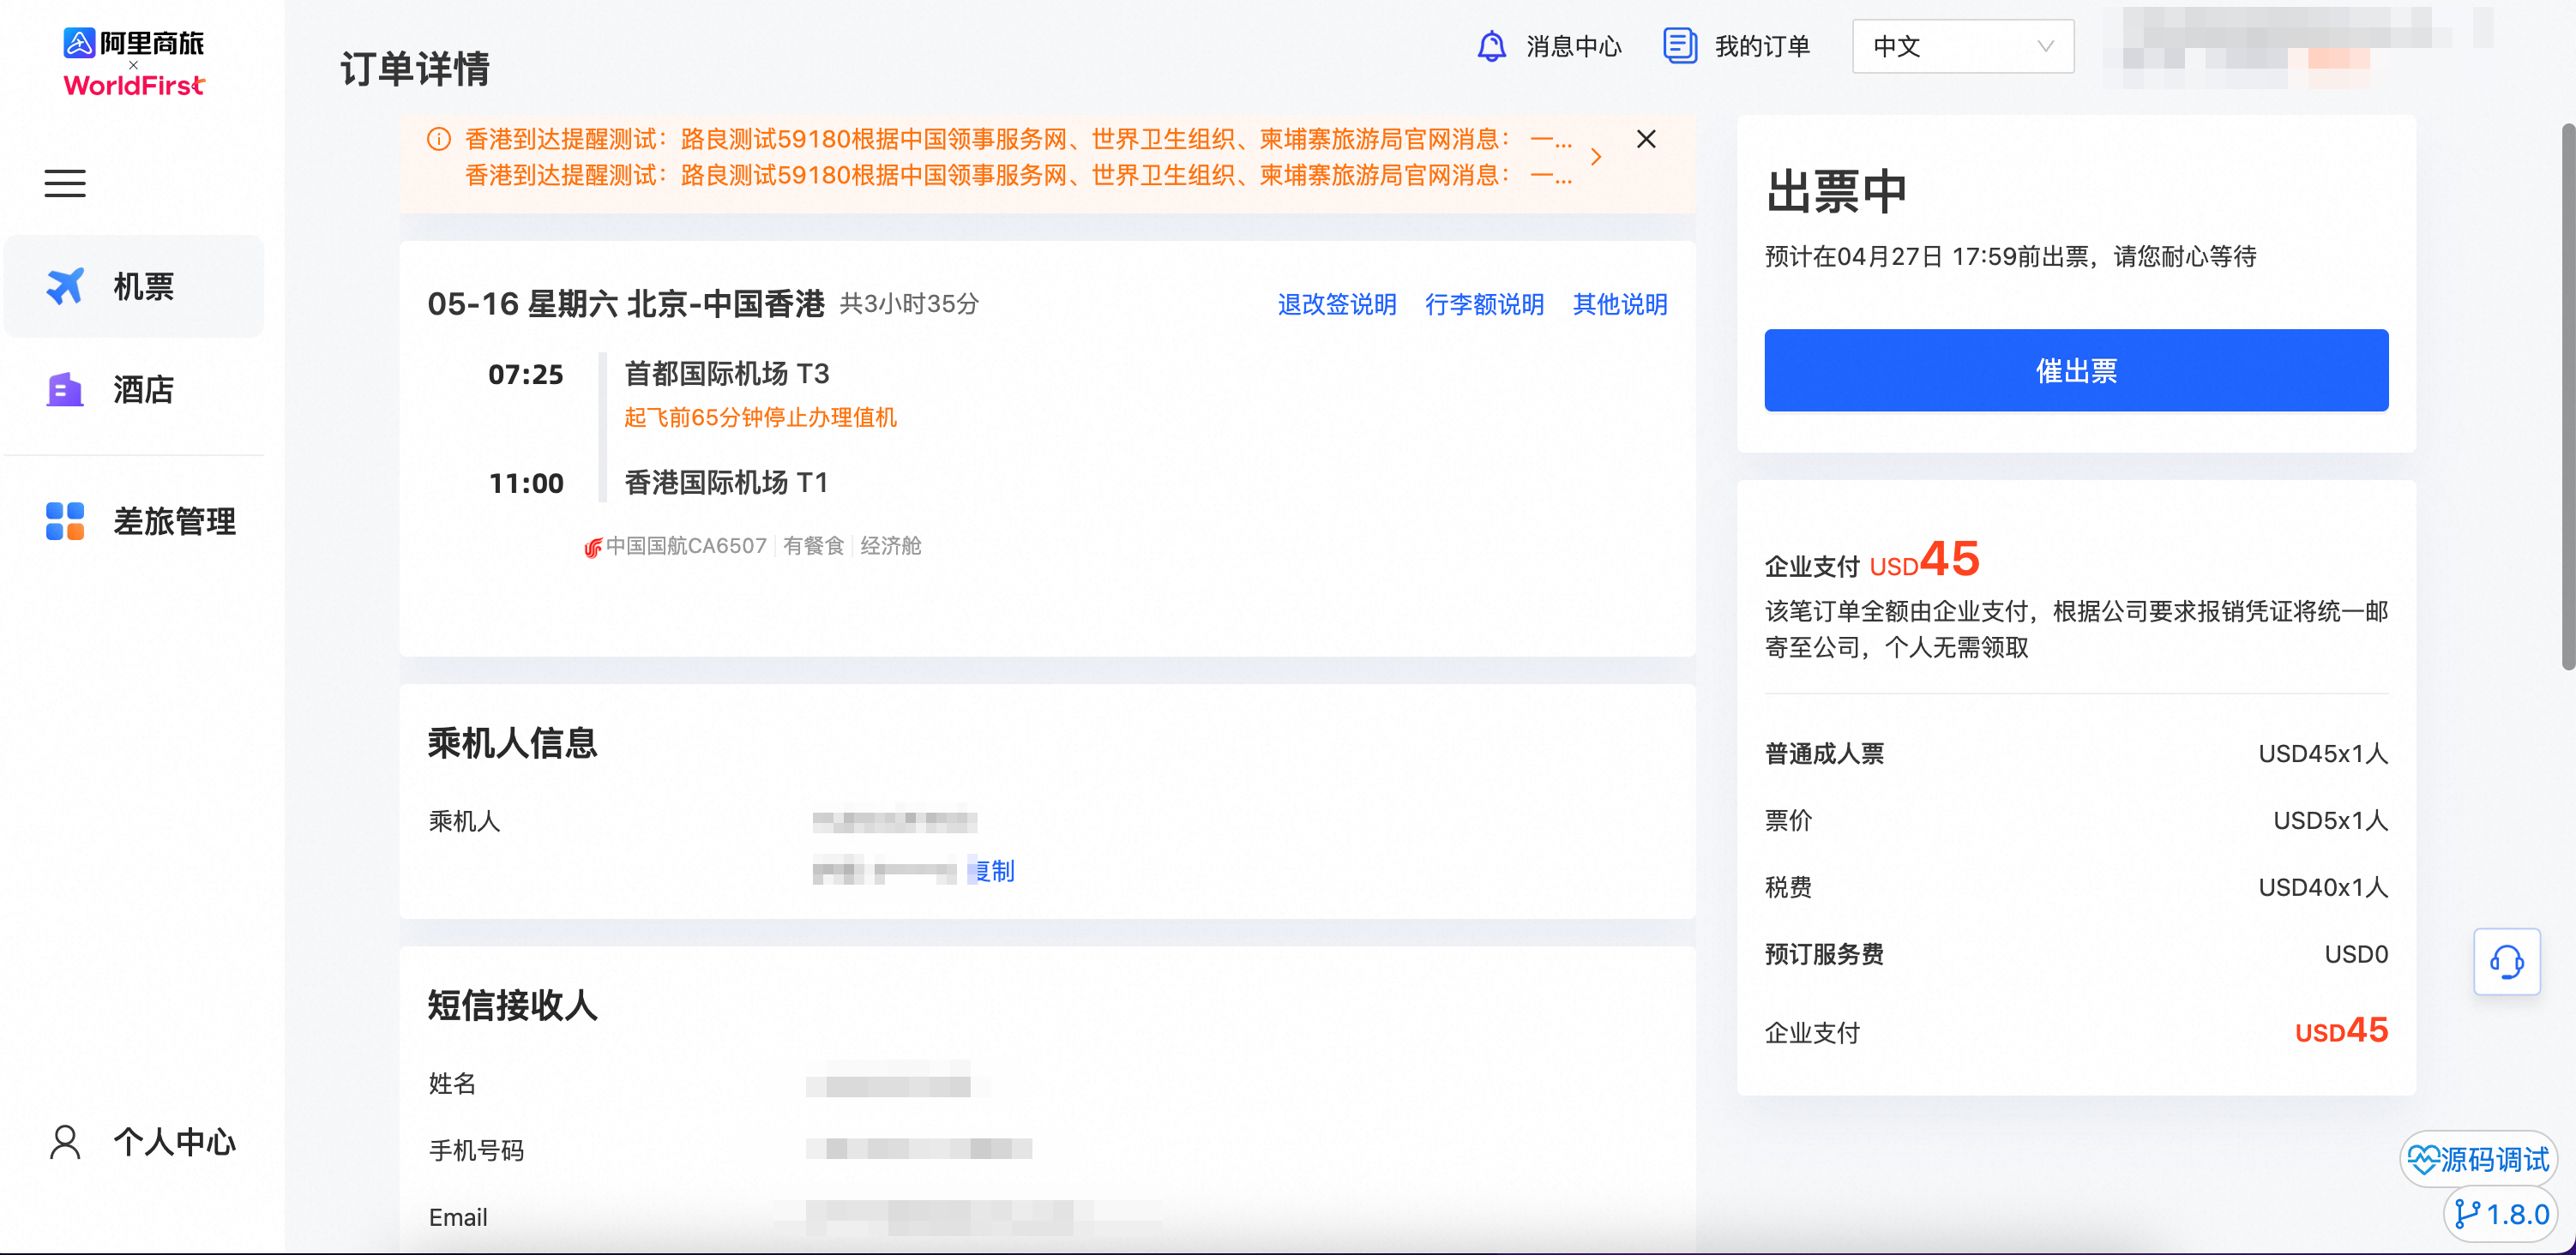Open the 退改签说明 link

tap(1336, 304)
